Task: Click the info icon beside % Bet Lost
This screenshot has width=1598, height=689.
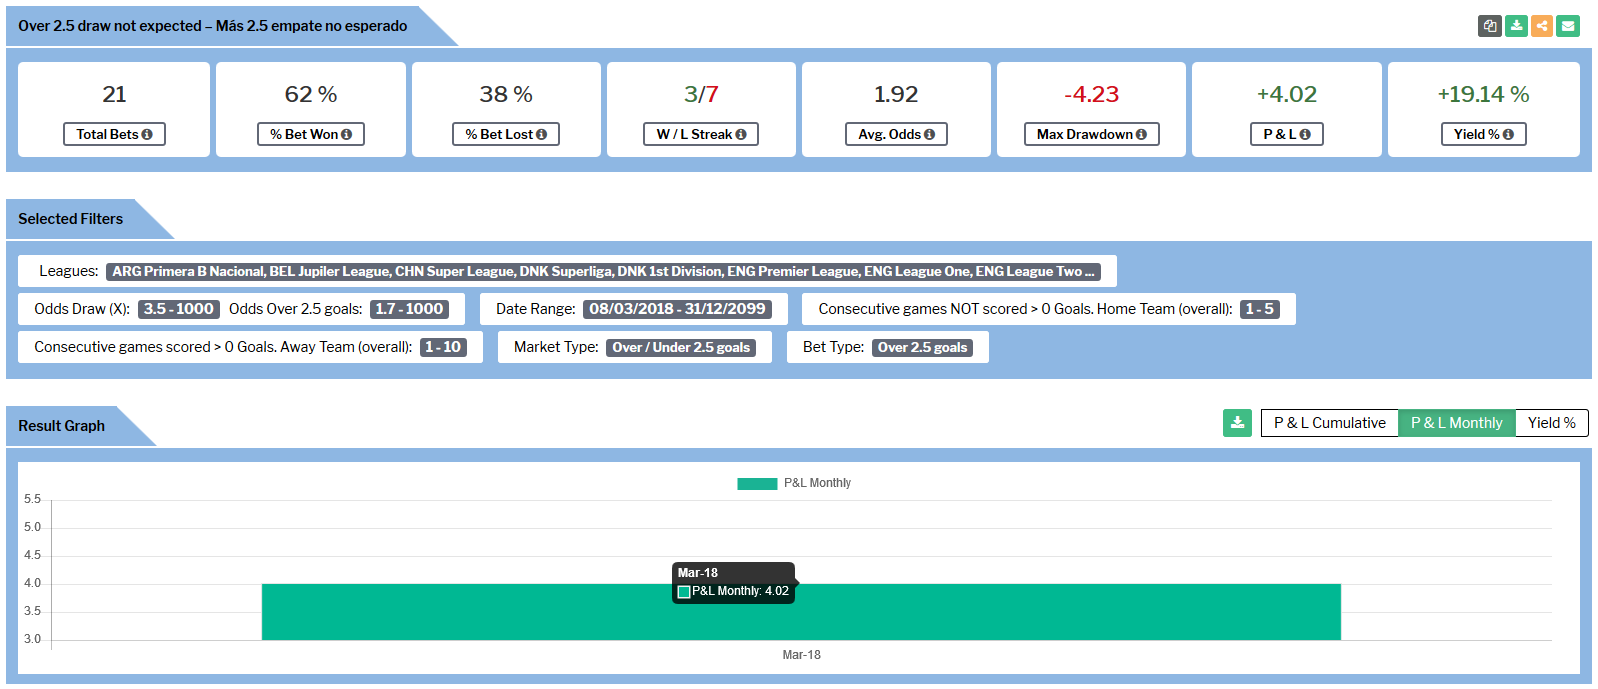Action: coord(541,134)
